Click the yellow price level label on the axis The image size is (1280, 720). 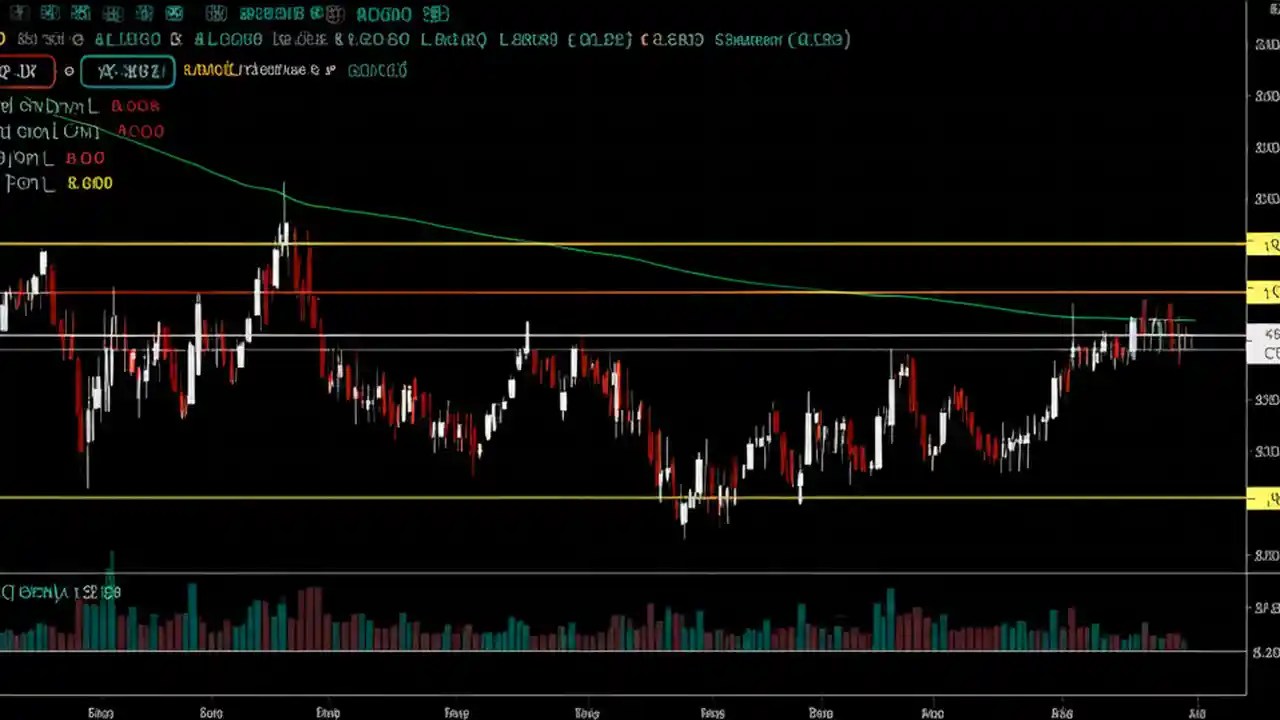point(1262,243)
